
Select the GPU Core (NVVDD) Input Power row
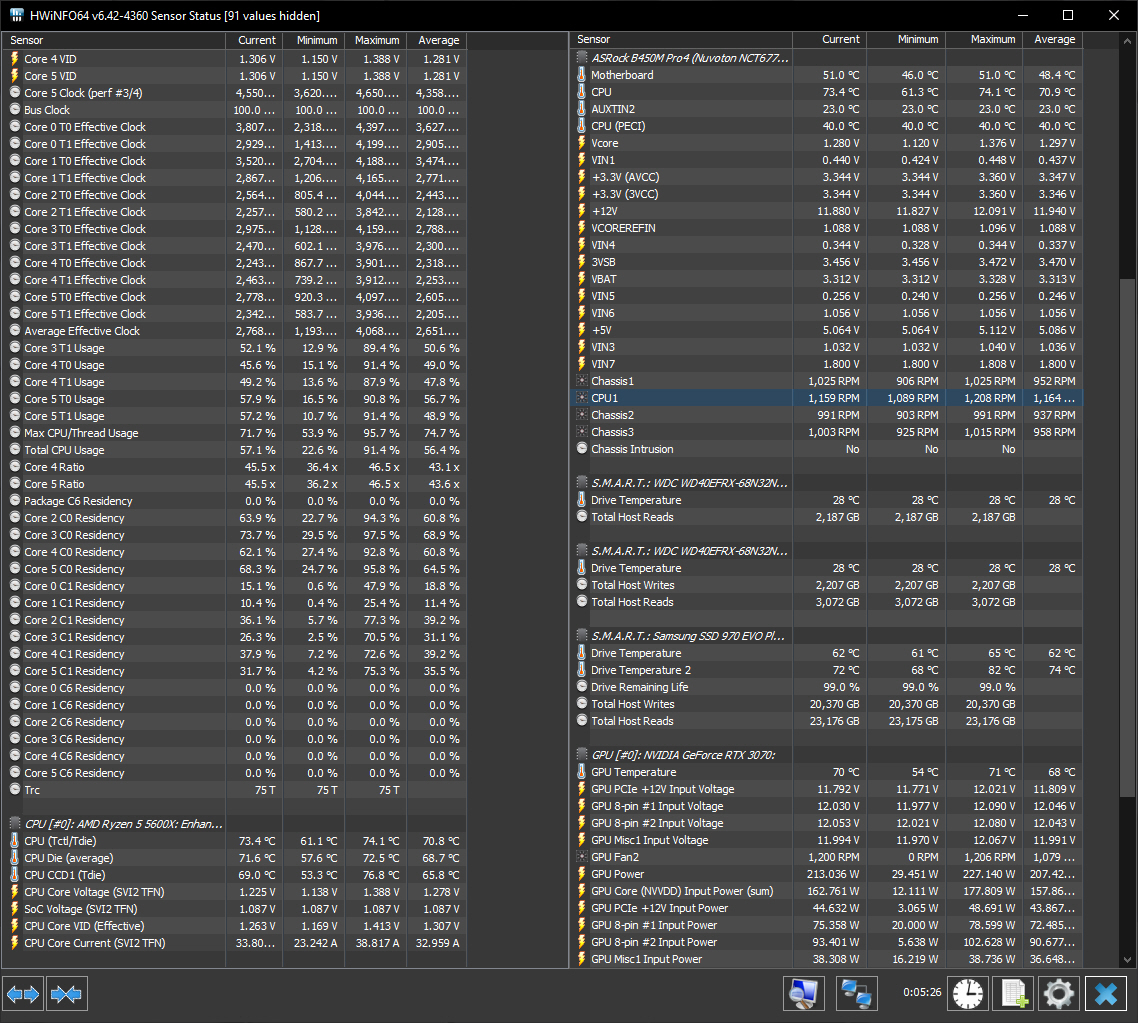click(x=827, y=891)
